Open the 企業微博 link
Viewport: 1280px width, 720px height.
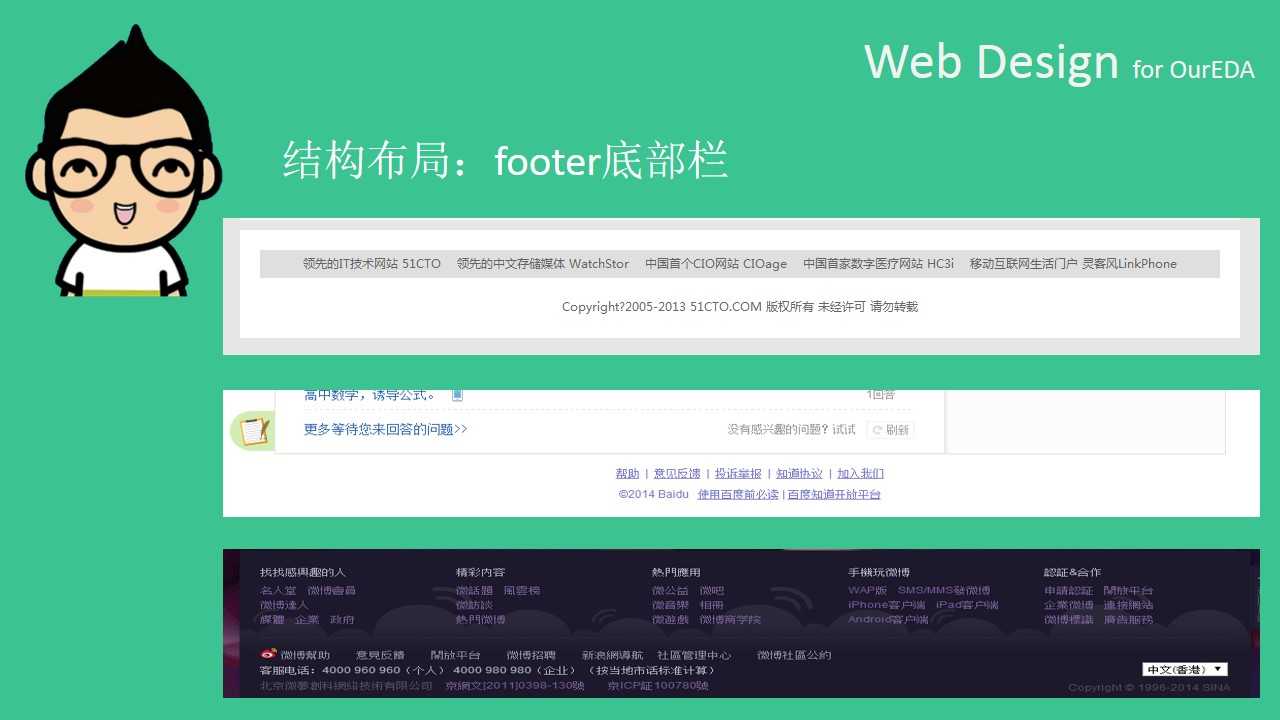1068,605
